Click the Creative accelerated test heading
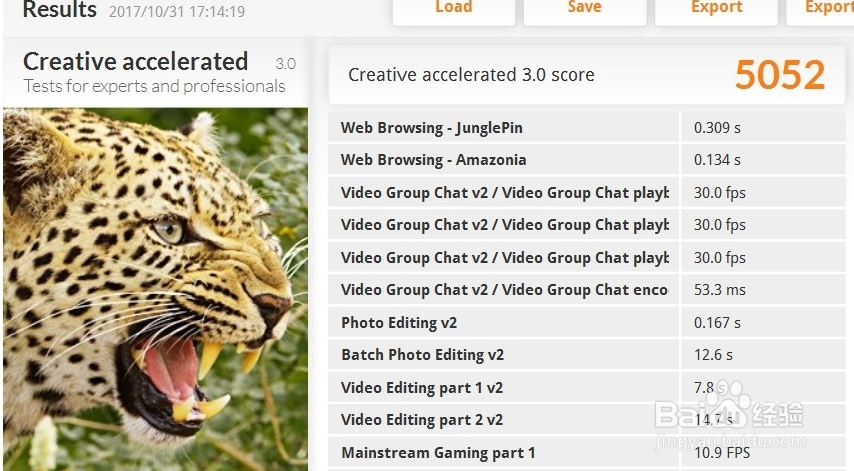The image size is (854, 471). click(135, 62)
